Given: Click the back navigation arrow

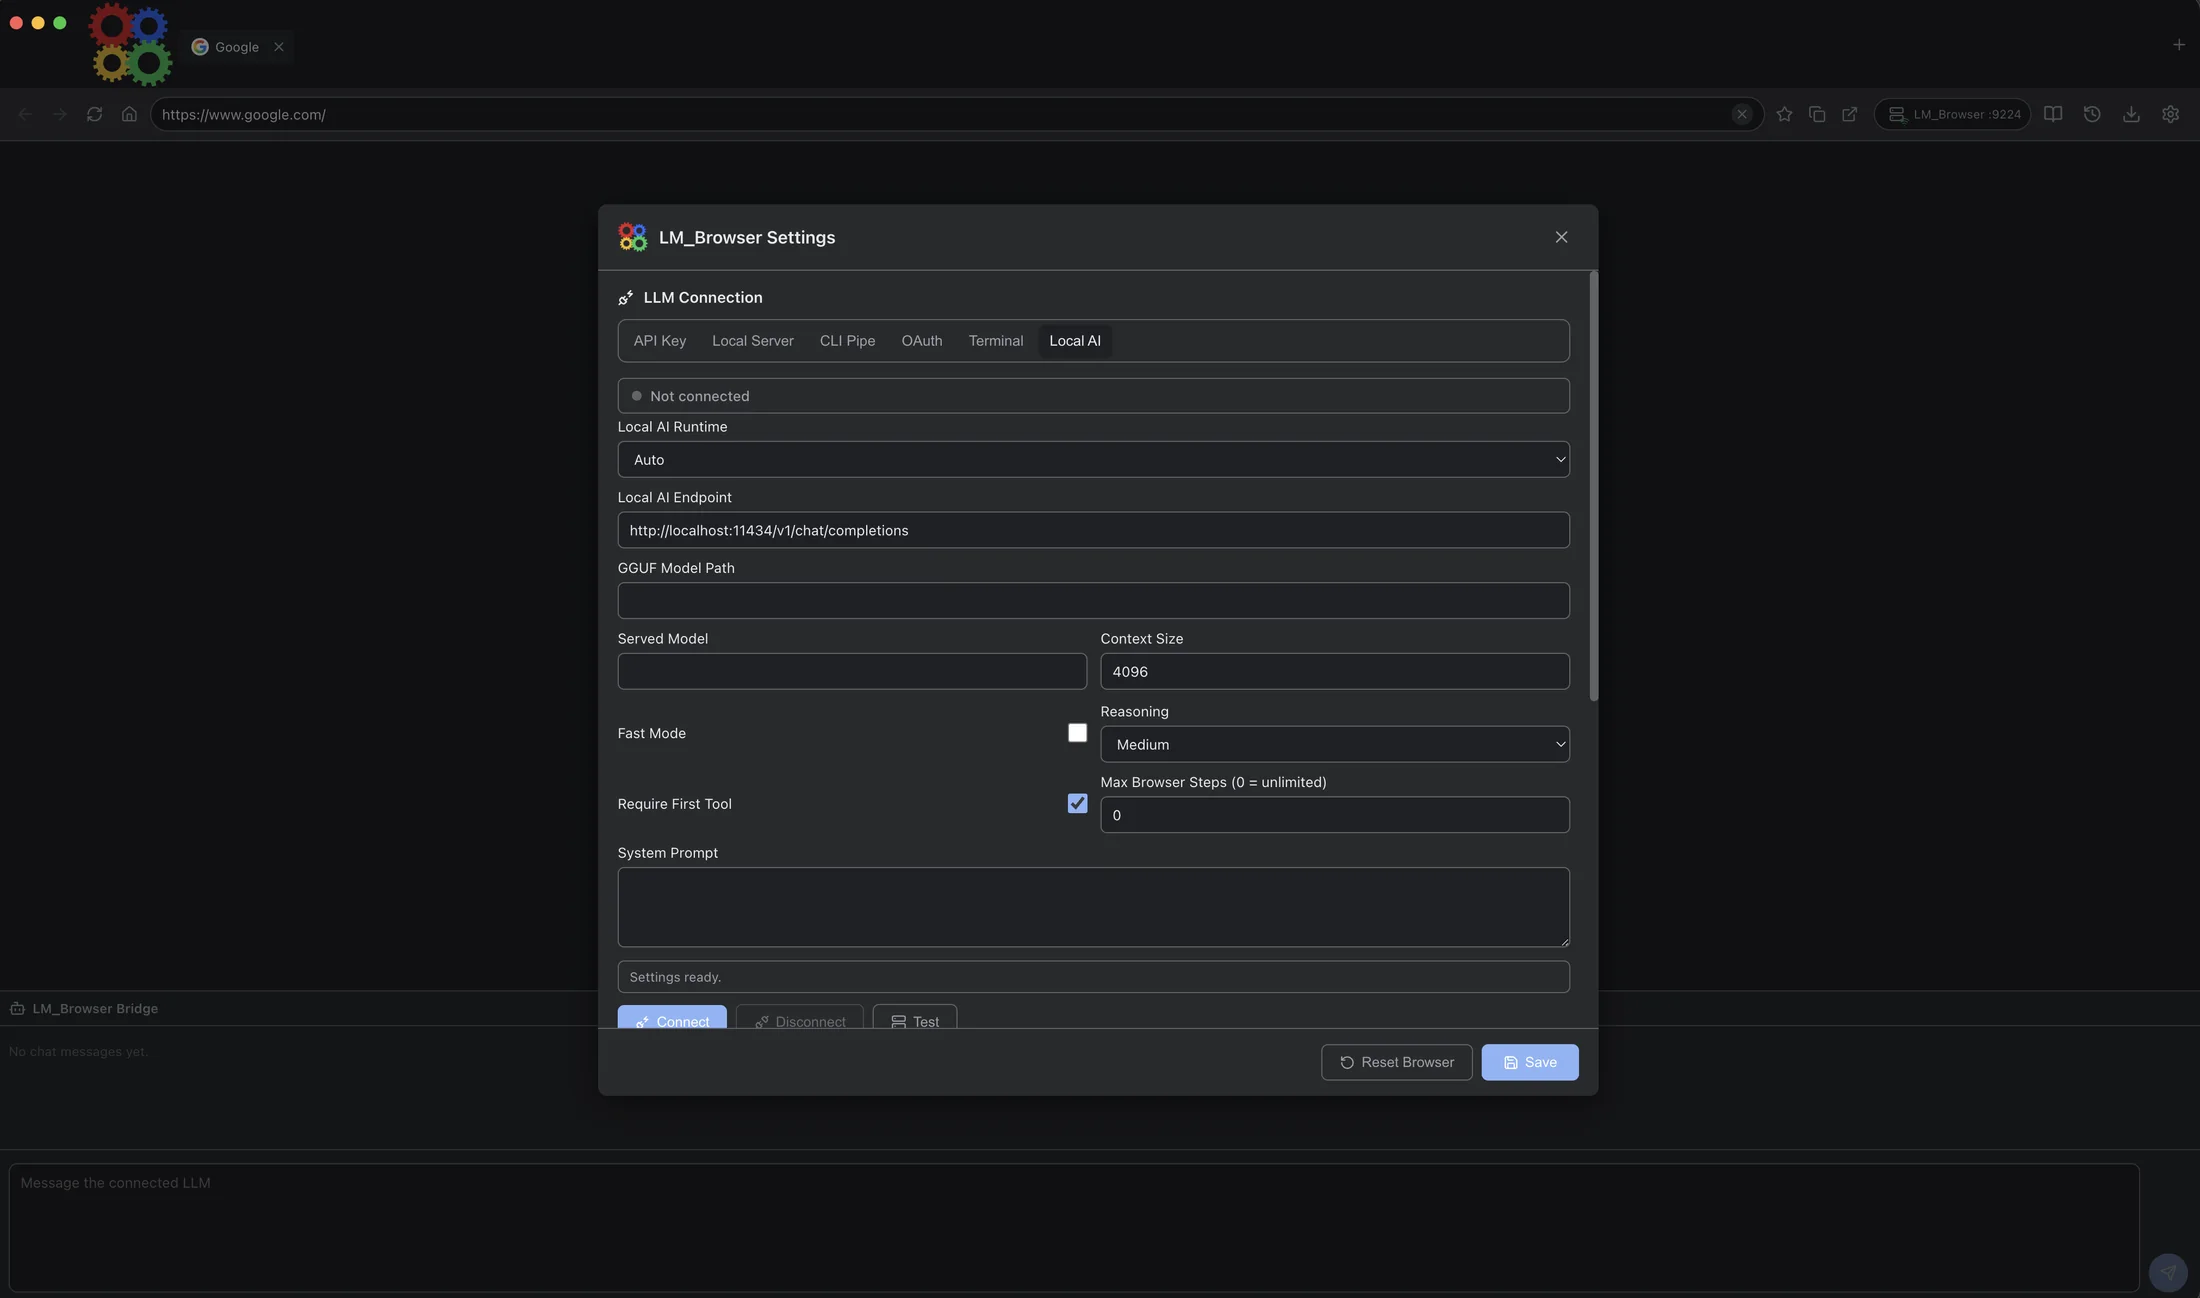Looking at the screenshot, I should point(26,115).
